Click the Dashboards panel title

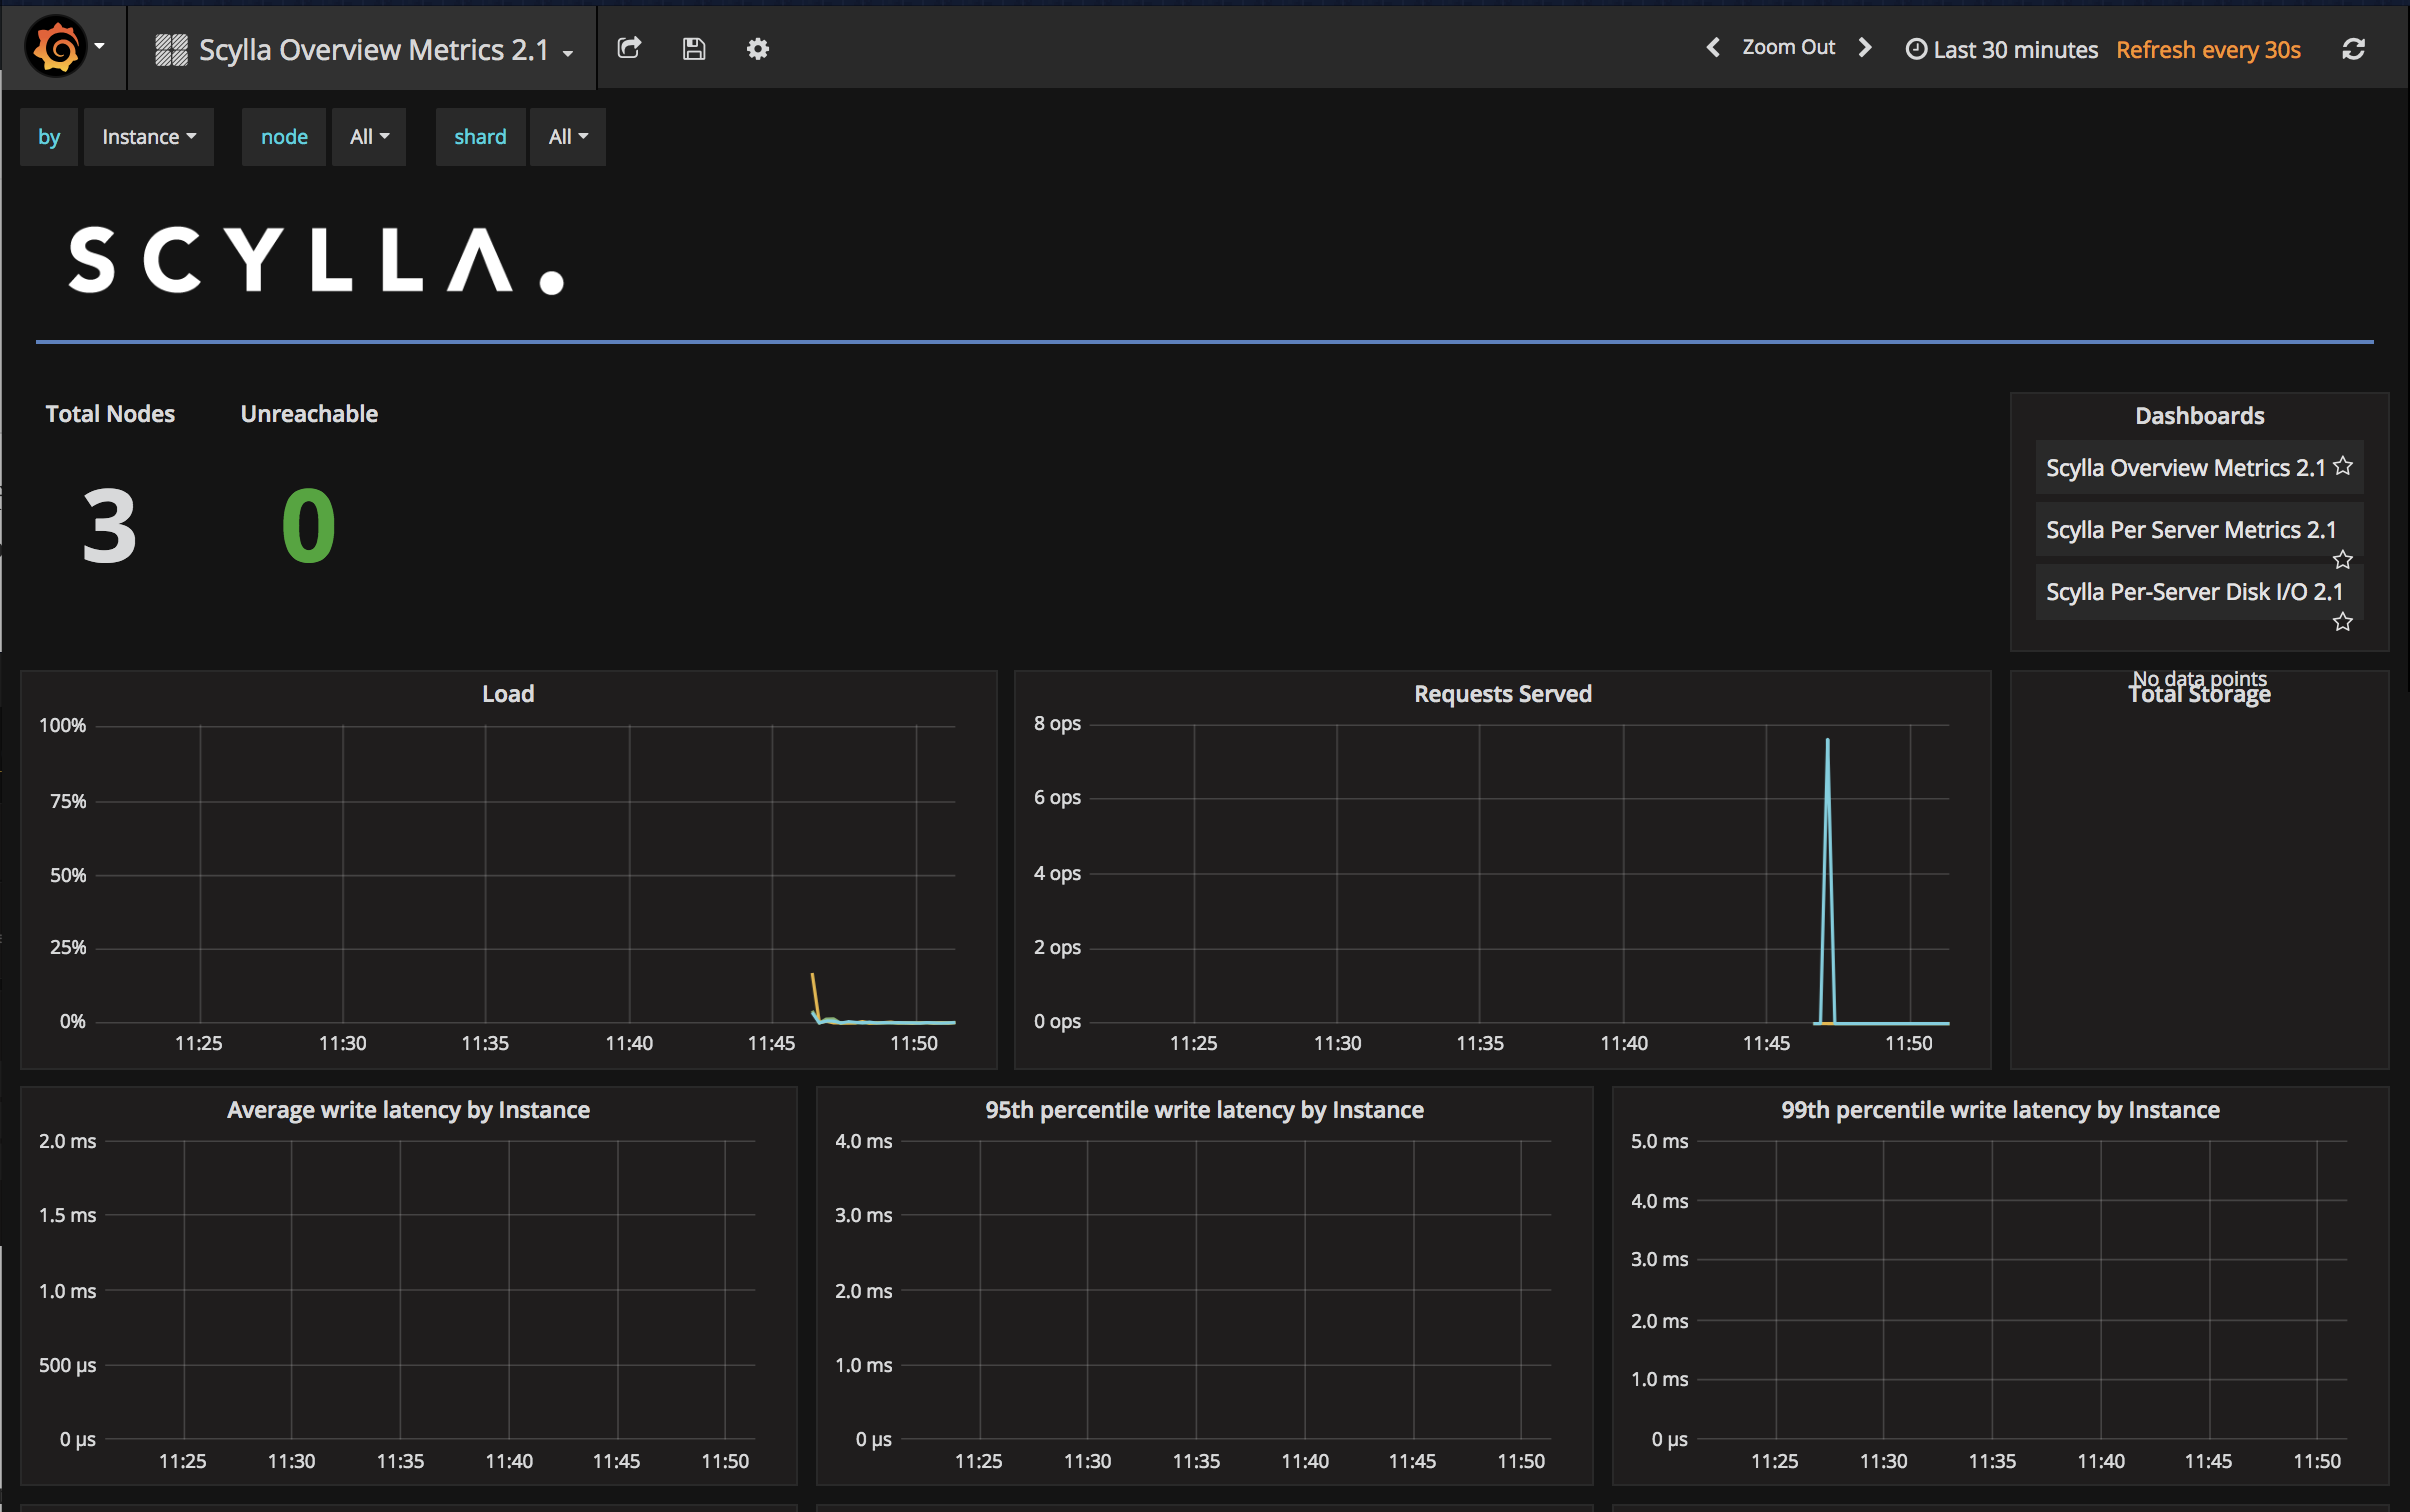2200,416
